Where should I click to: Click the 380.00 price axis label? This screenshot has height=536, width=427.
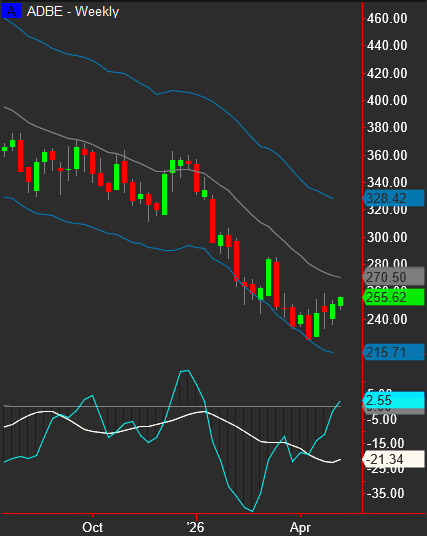point(387,128)
